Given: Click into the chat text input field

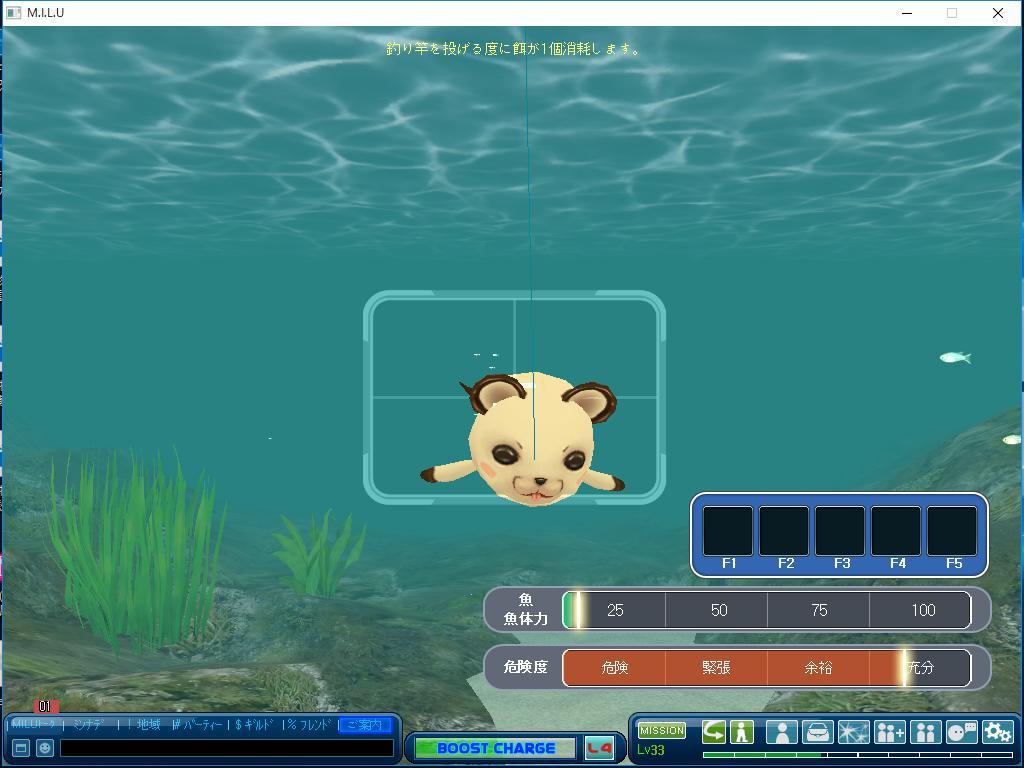Looking at the screenshot, I should [x=226, y=748].
